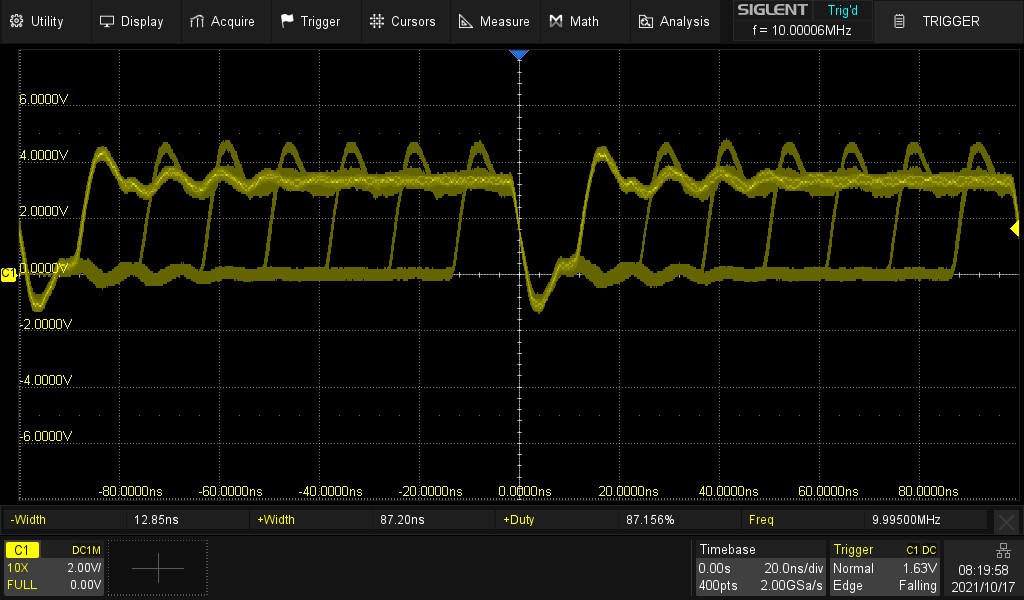Click the network status icon near the clock

(1003, 549)
